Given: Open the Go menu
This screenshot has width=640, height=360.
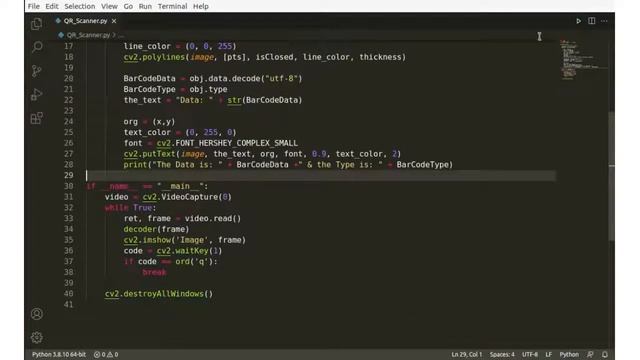Looking at the screenshot, I should tap(128, 6).
